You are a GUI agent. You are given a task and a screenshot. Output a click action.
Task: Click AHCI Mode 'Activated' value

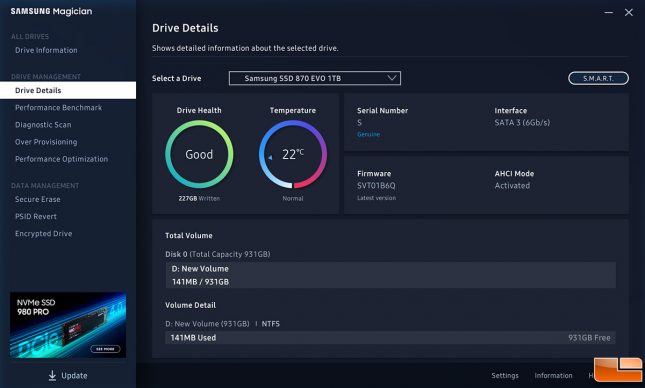(x=512, y=186)
